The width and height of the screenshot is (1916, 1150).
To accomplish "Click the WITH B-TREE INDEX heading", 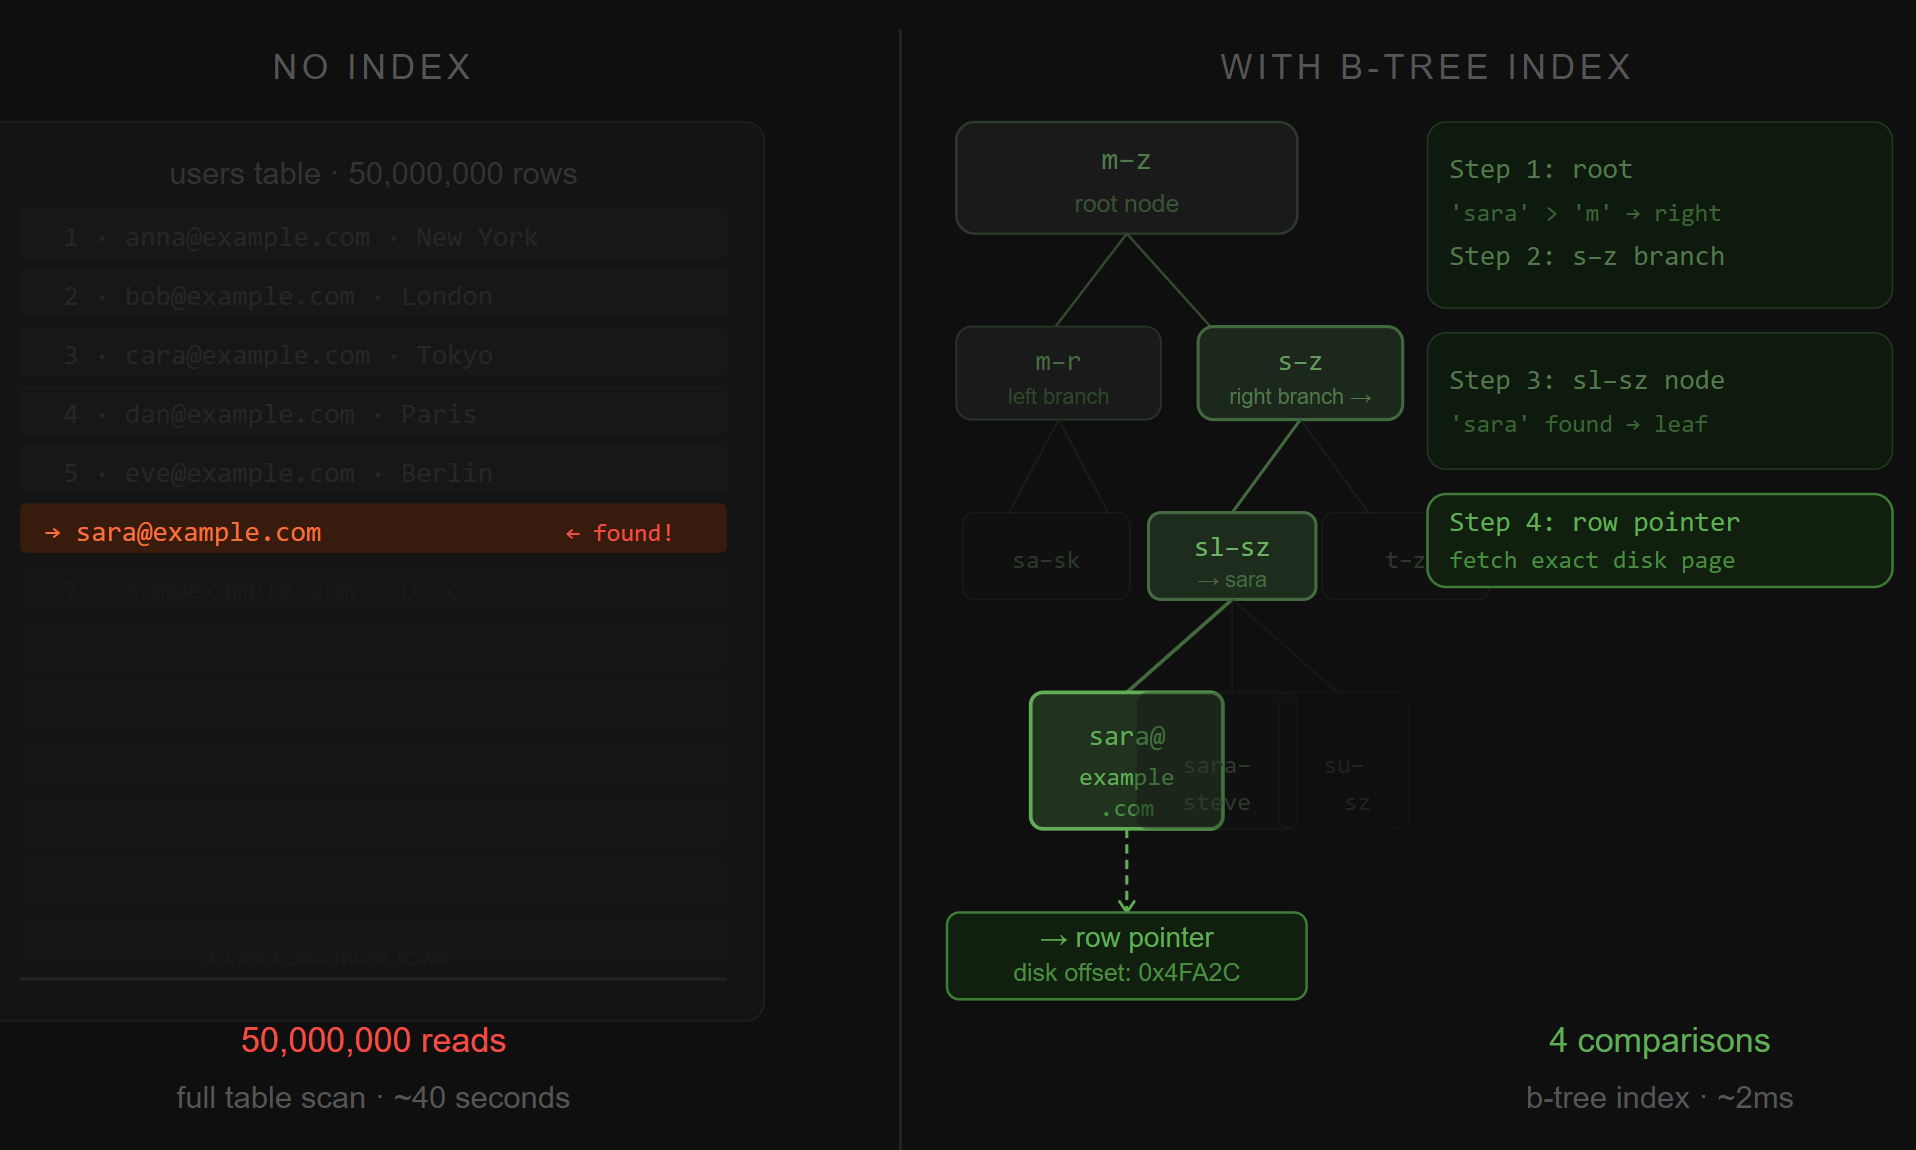I will point(1426,67).
